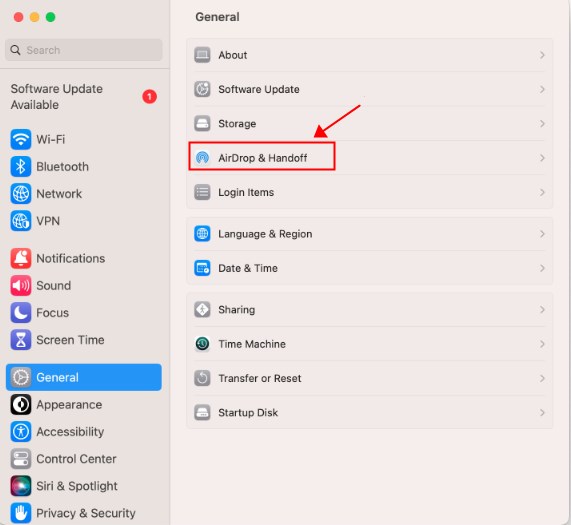The height and width of the screenshot is (525, 571).
Task: Click the Sharing icon
Action: pyautogui.click(x=202, y=310)
